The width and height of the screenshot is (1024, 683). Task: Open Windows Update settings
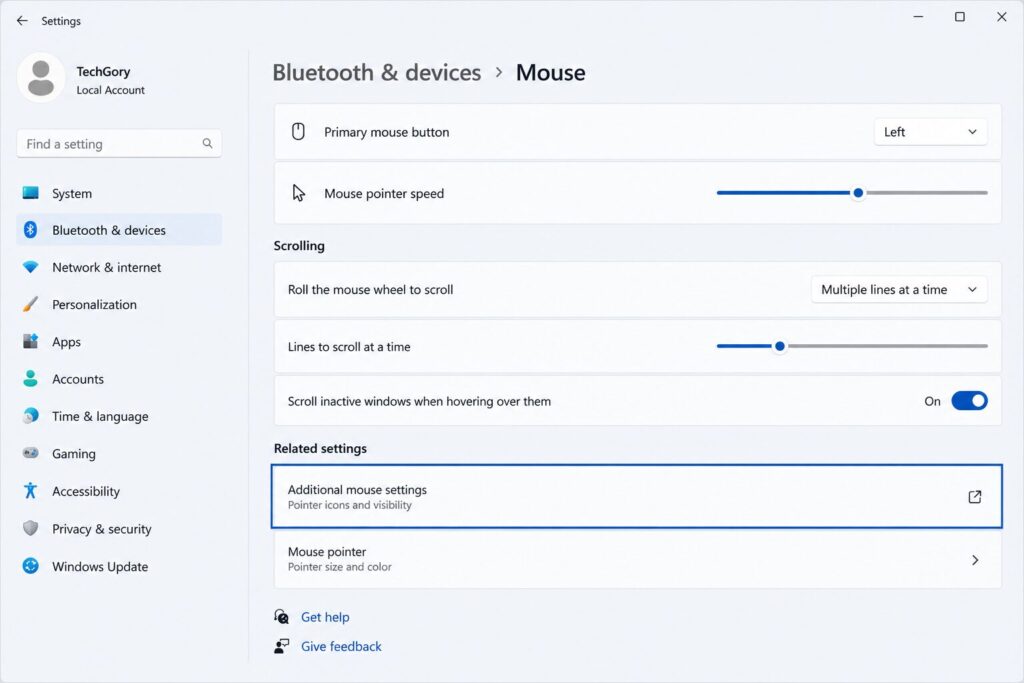[119, 566]
